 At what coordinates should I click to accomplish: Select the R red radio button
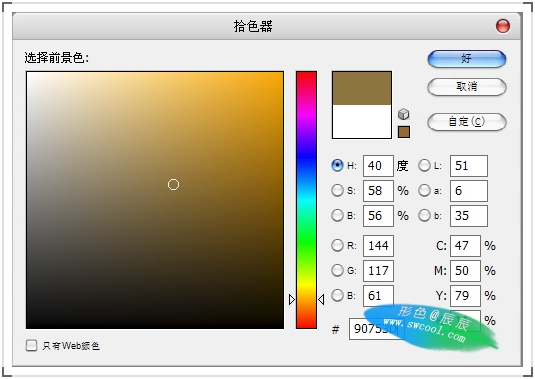tap(337, 245)
